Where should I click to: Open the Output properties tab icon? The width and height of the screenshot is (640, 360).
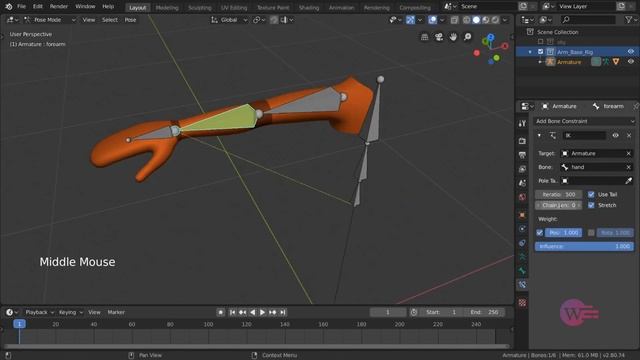(x=522, y=155)
